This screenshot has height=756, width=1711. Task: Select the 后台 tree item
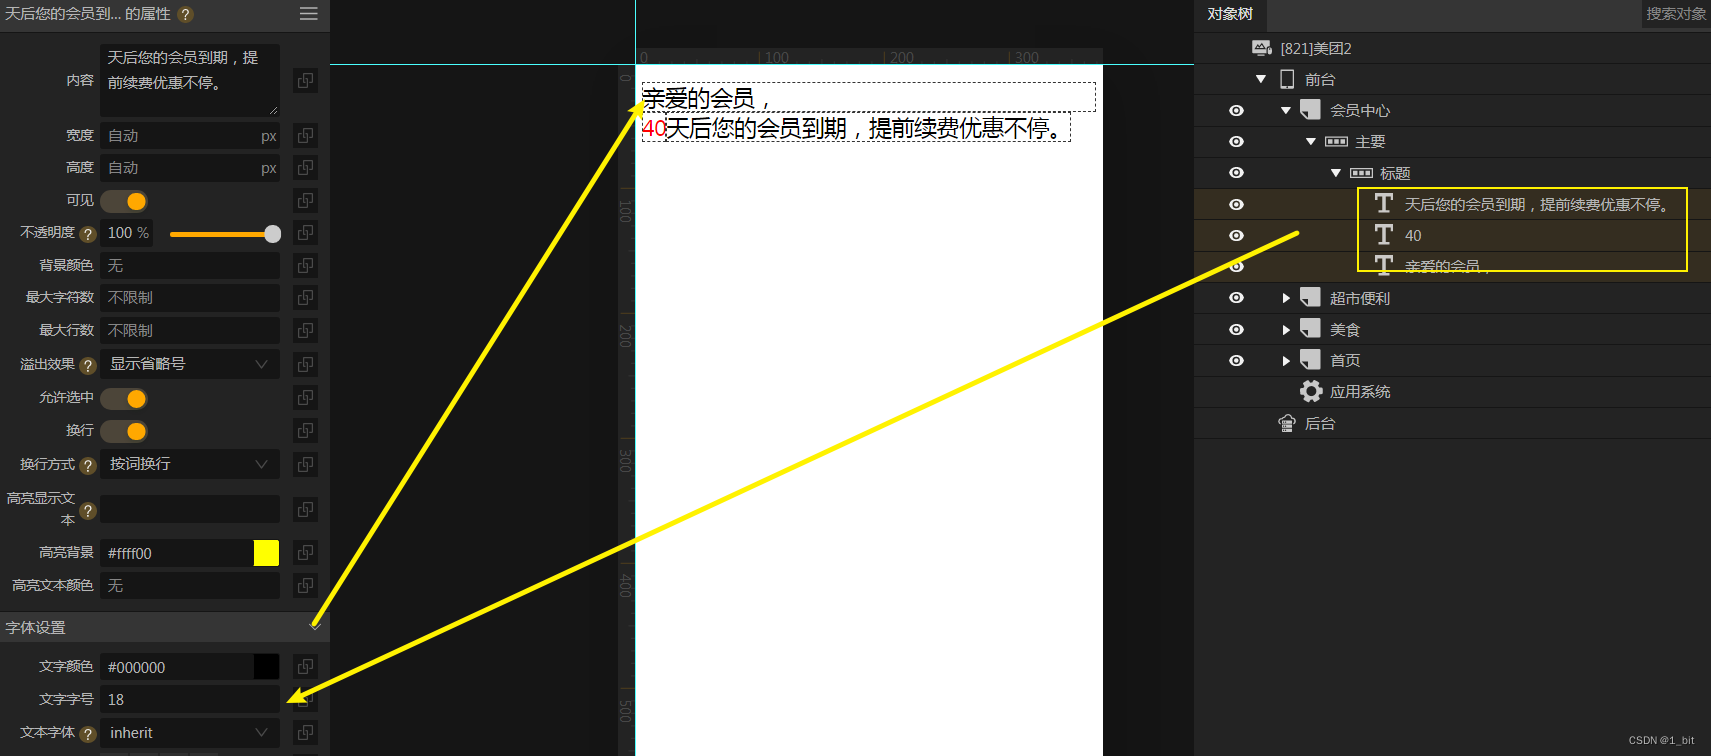1320,423
